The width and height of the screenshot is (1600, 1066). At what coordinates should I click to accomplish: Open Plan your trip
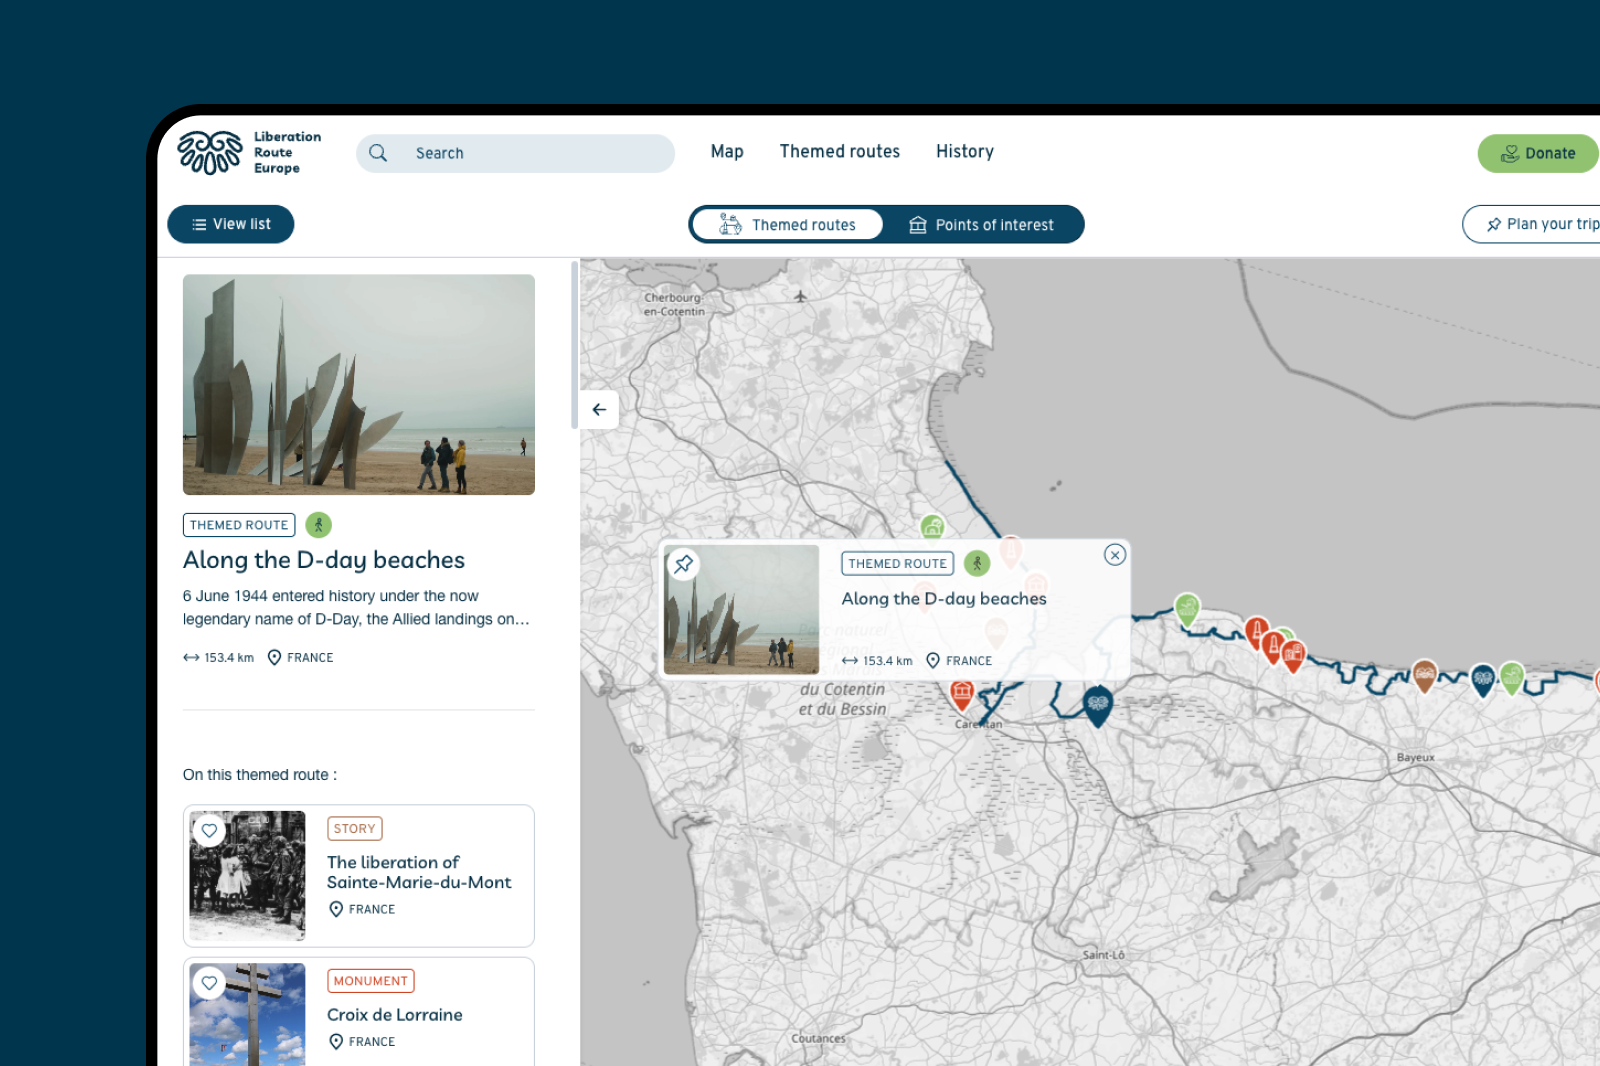(x=1542, y=224)
